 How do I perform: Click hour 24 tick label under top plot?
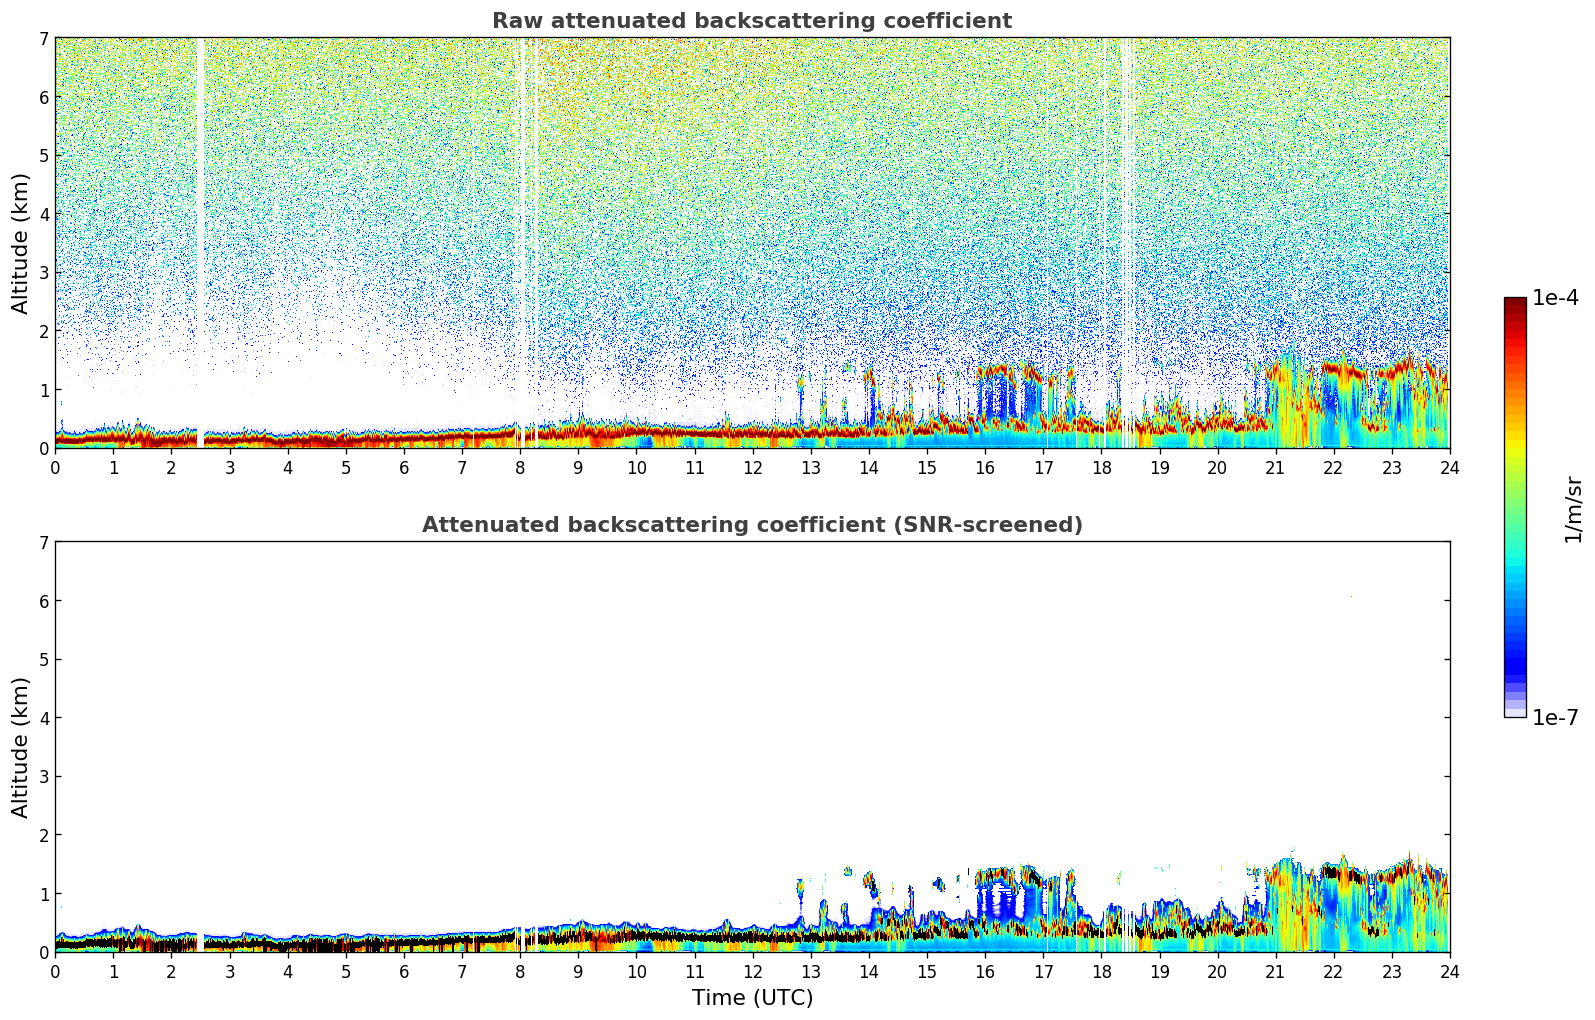(x=1449, y=468)
